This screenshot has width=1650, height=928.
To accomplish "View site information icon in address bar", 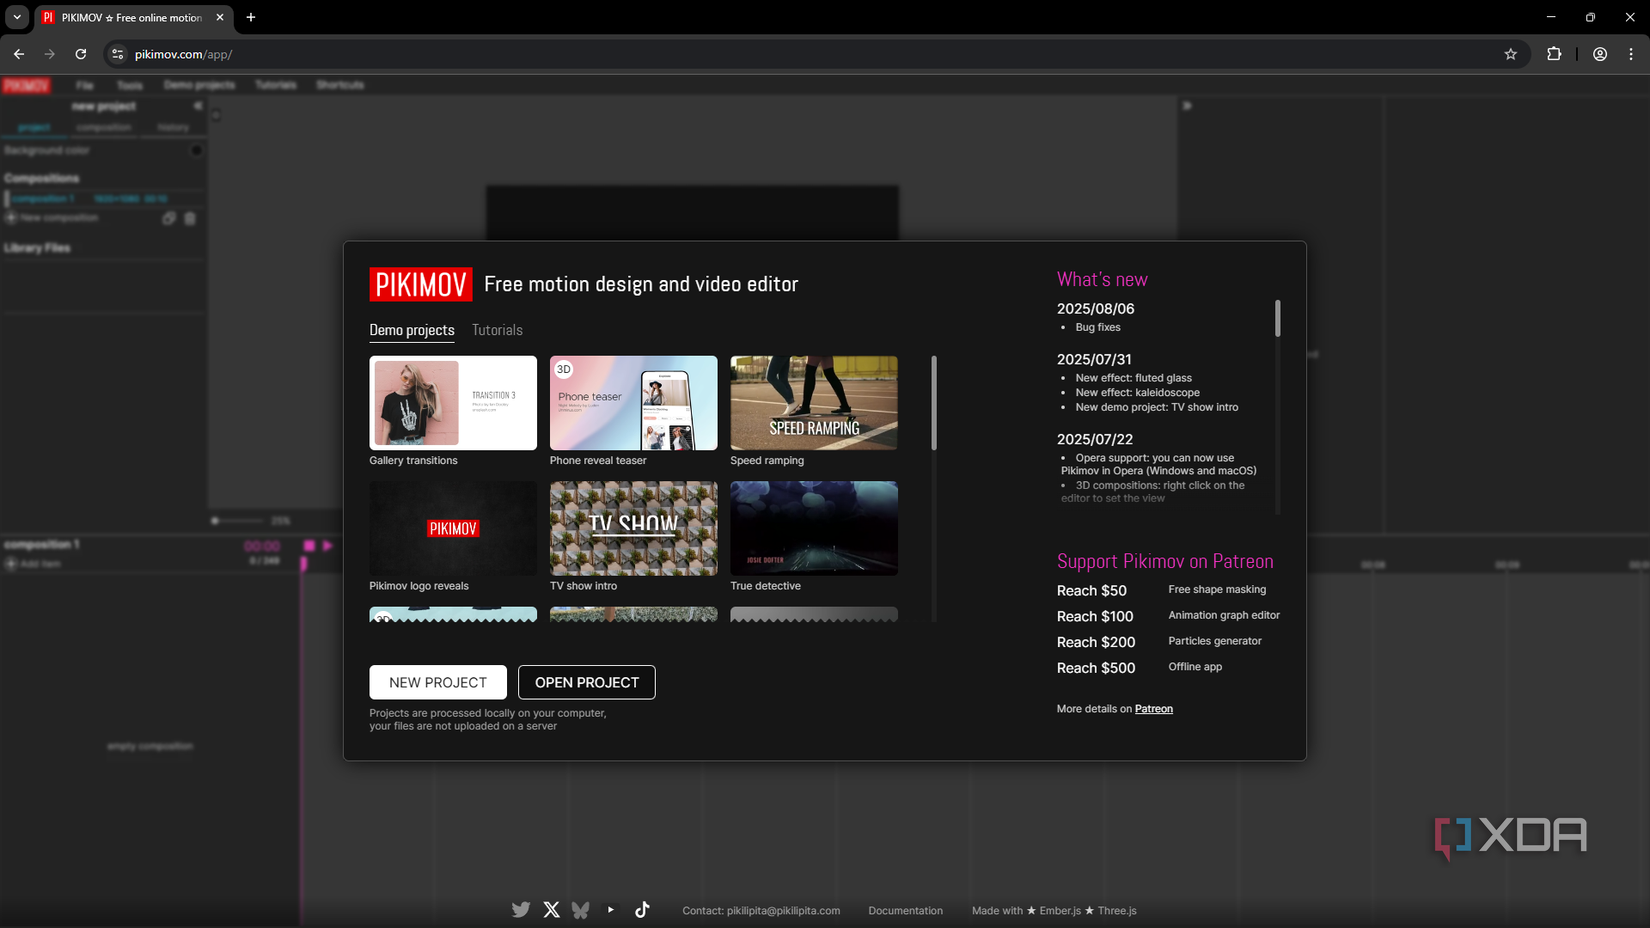I will (118, 54).
